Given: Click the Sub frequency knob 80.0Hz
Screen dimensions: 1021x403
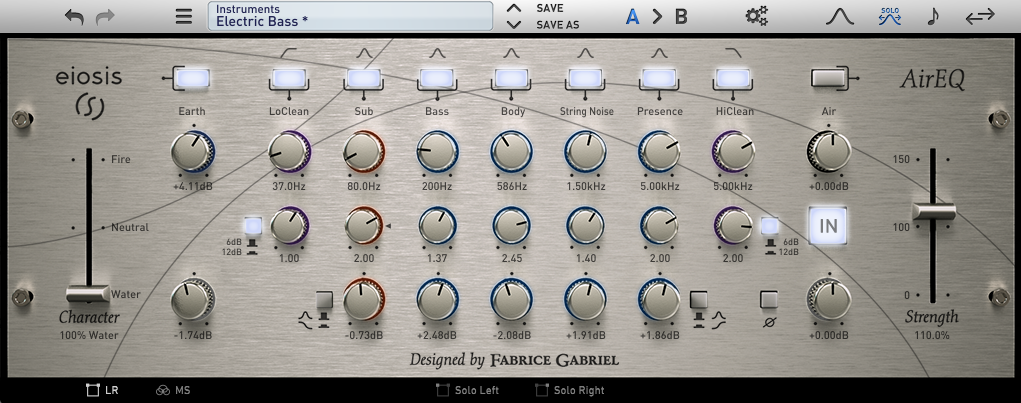Looking at the screenshot, I should [363, 152].
